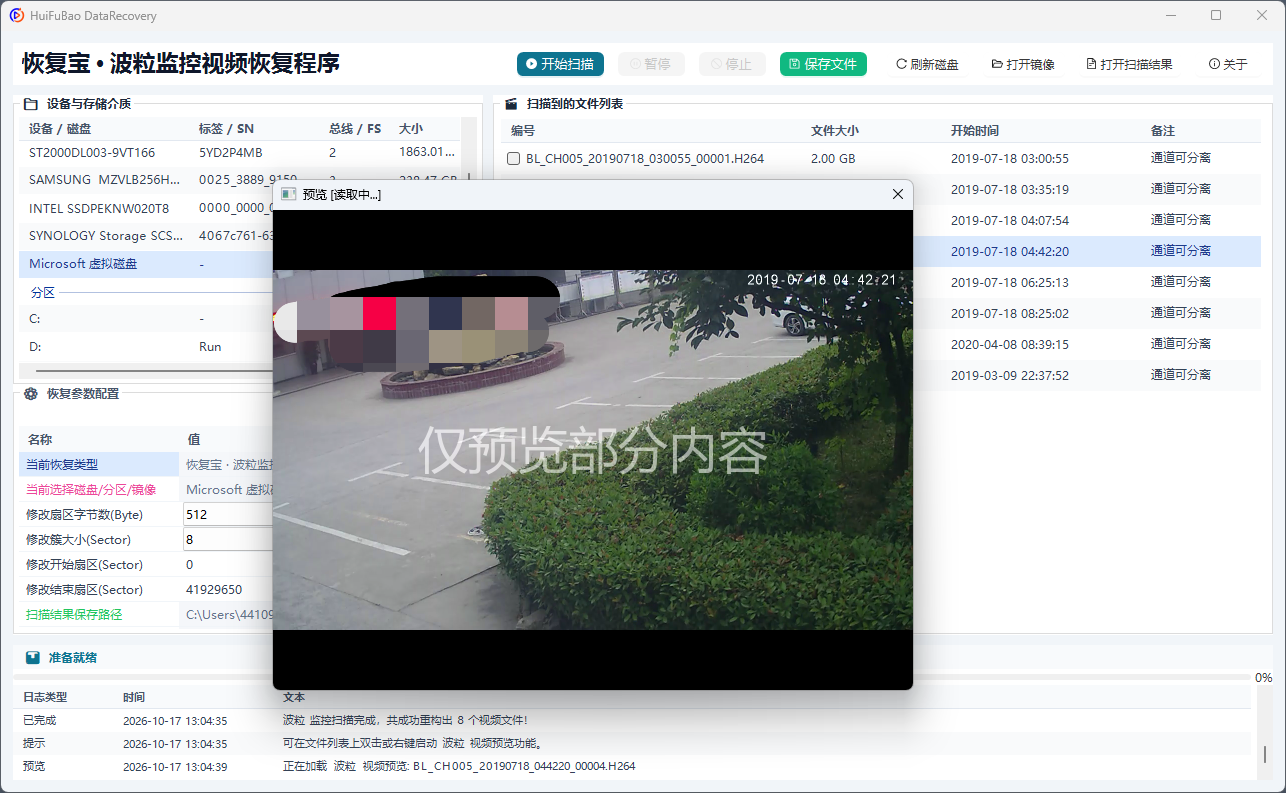The width and height of the screenshot is (1286, 793).
Task: Open a disk image with 打开镜像
Action: tap(1023, 64)
